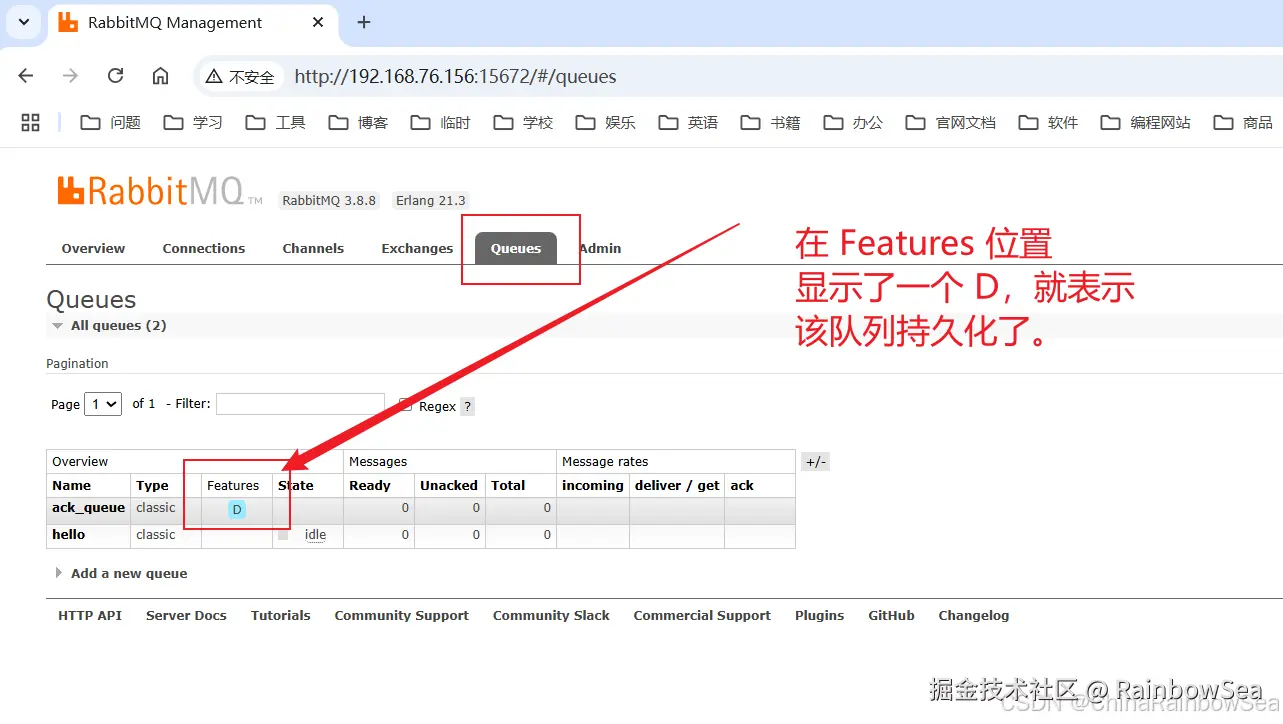Open the hello queue details
The width and height of the screenshot is (1283, 724).
click(x=68, y=535)
